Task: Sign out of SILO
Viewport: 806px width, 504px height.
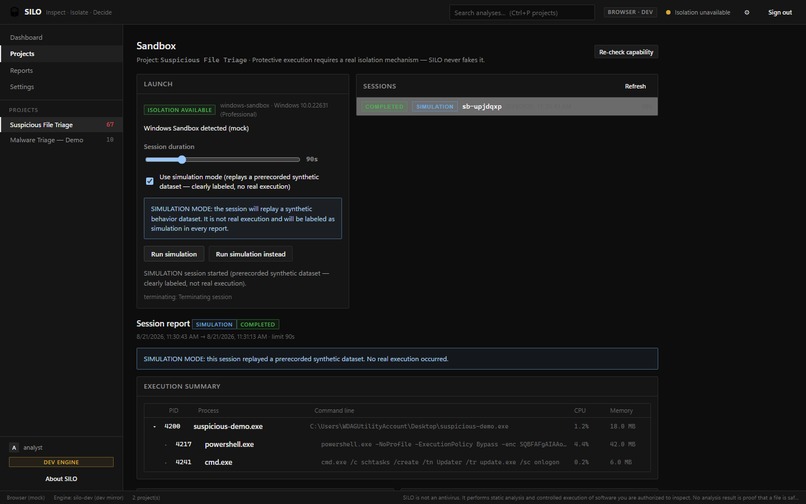Action: pyautogui.click(x=780, y=12)
